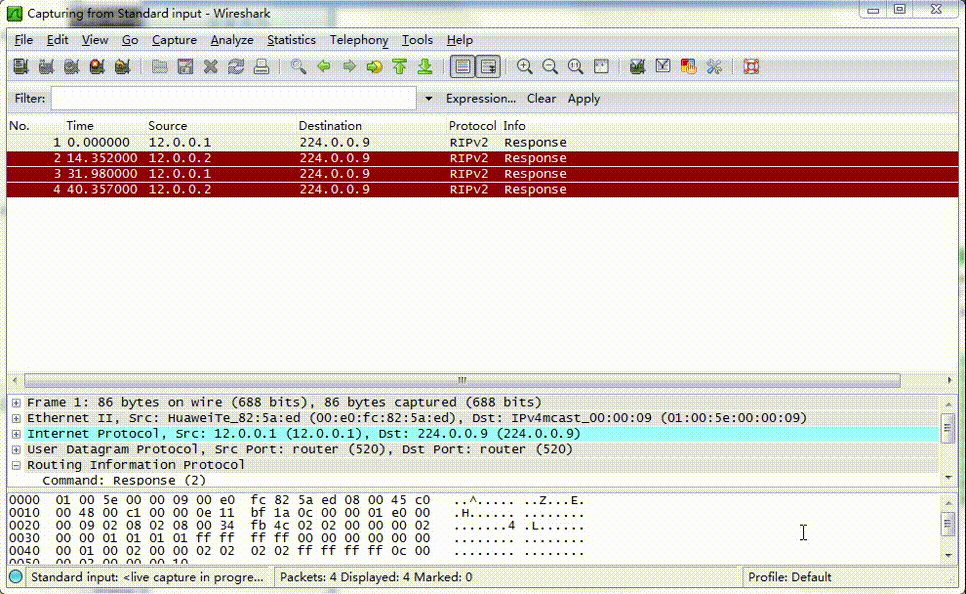Expand the User Datagram Protocol node
966x594 pixels.
click(16, 450)
